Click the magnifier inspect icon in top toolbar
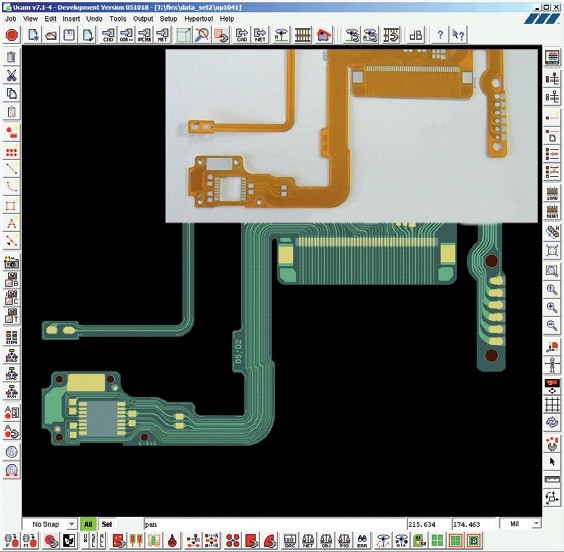This screenshot has width=564, height=552. pos(202,35)
